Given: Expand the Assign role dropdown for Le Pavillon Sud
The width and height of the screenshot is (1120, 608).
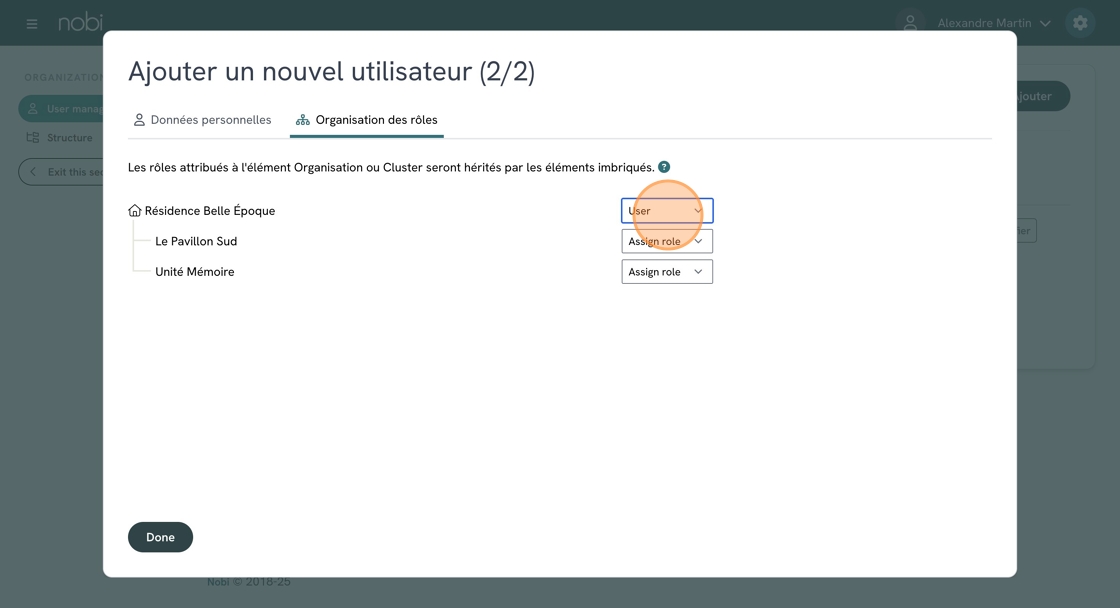Looking at the screenshot, I should coord(667,241).
